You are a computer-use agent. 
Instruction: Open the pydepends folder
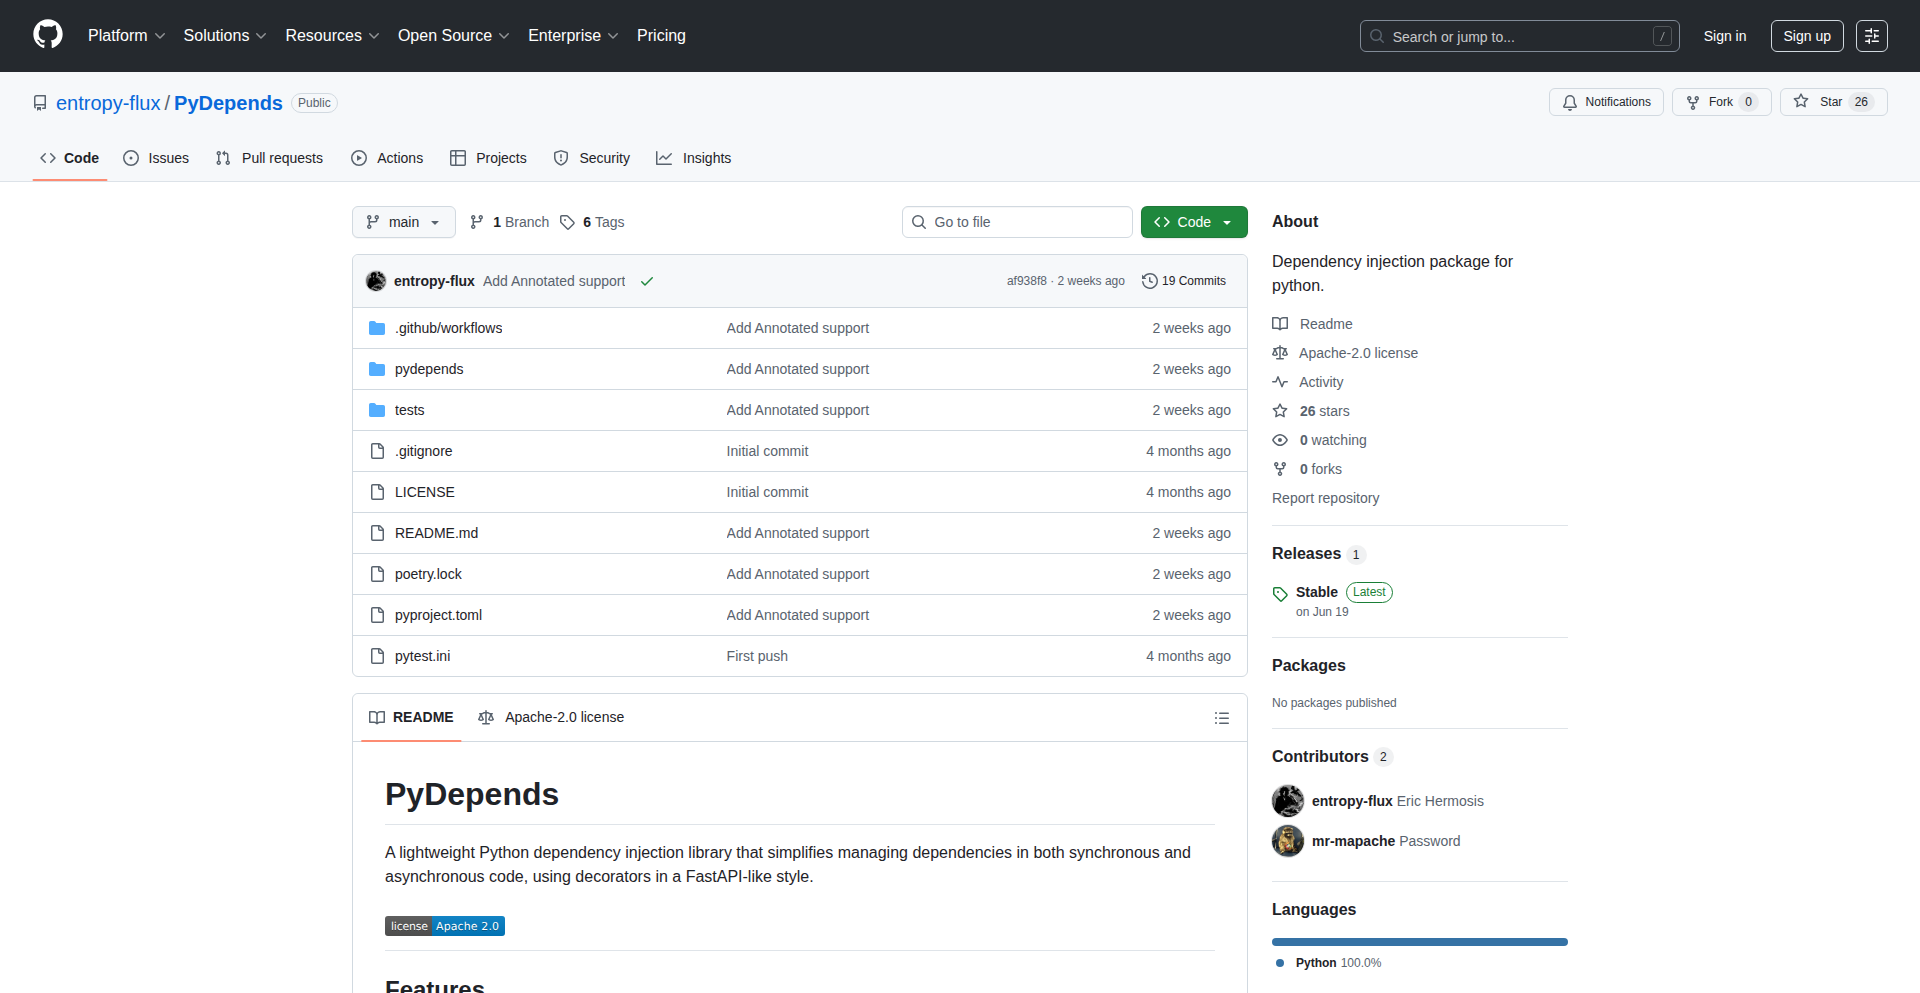[x=428, y=369]
